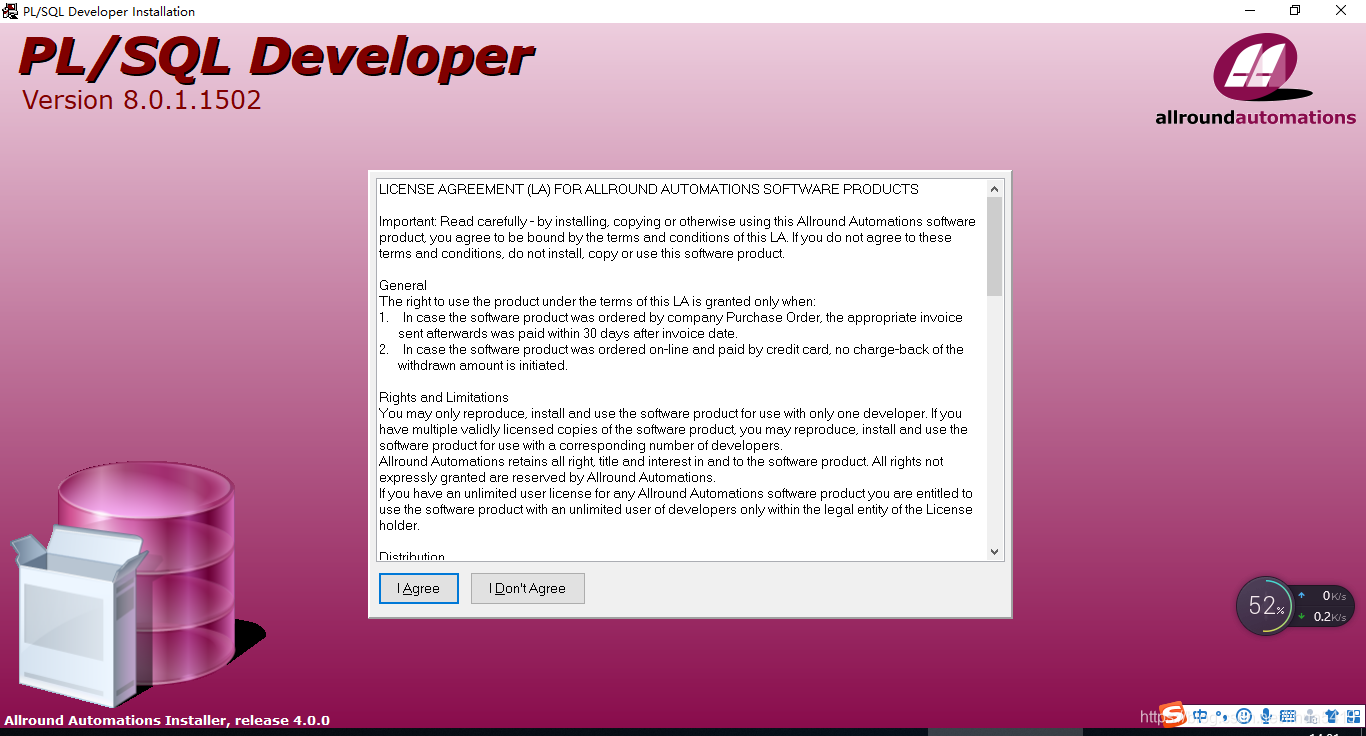This screenshot has height=736, width=1366.
Task: Click the license agreement scrollbar thumb
Action: click(994, 246)
